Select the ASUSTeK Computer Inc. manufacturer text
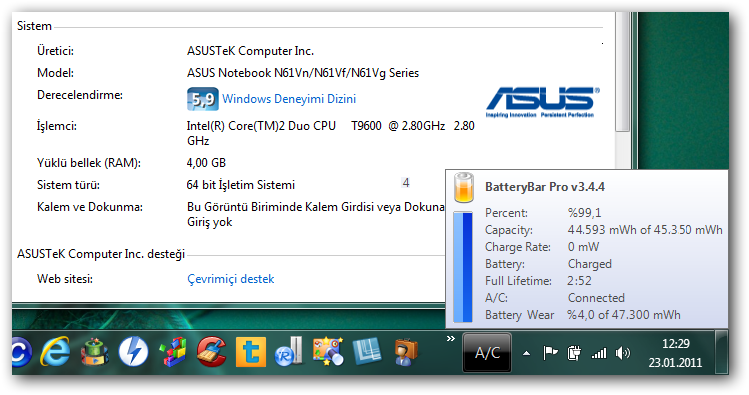 (x=250, y=51)
